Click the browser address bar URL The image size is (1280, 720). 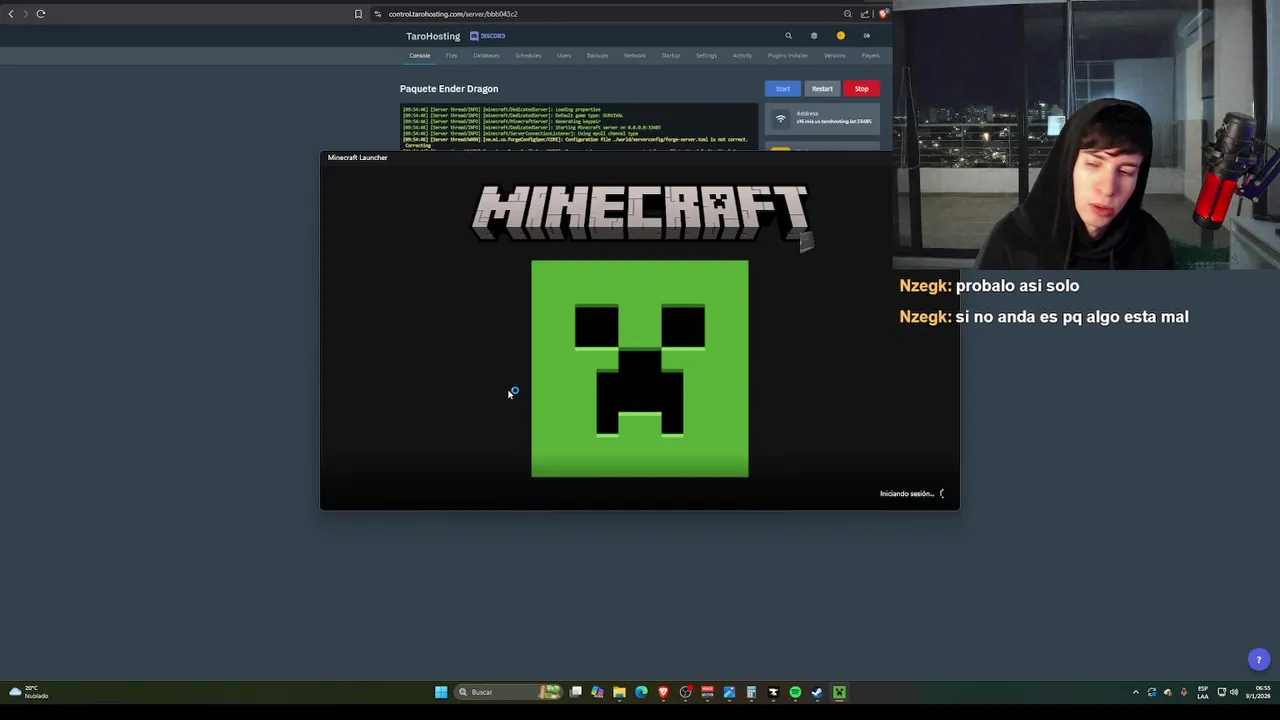453,14
